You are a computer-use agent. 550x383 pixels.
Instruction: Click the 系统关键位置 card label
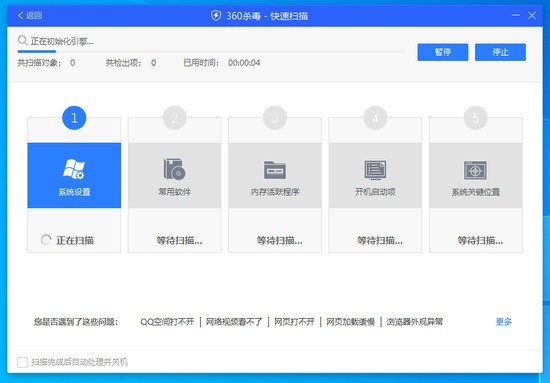pos(476,192)
